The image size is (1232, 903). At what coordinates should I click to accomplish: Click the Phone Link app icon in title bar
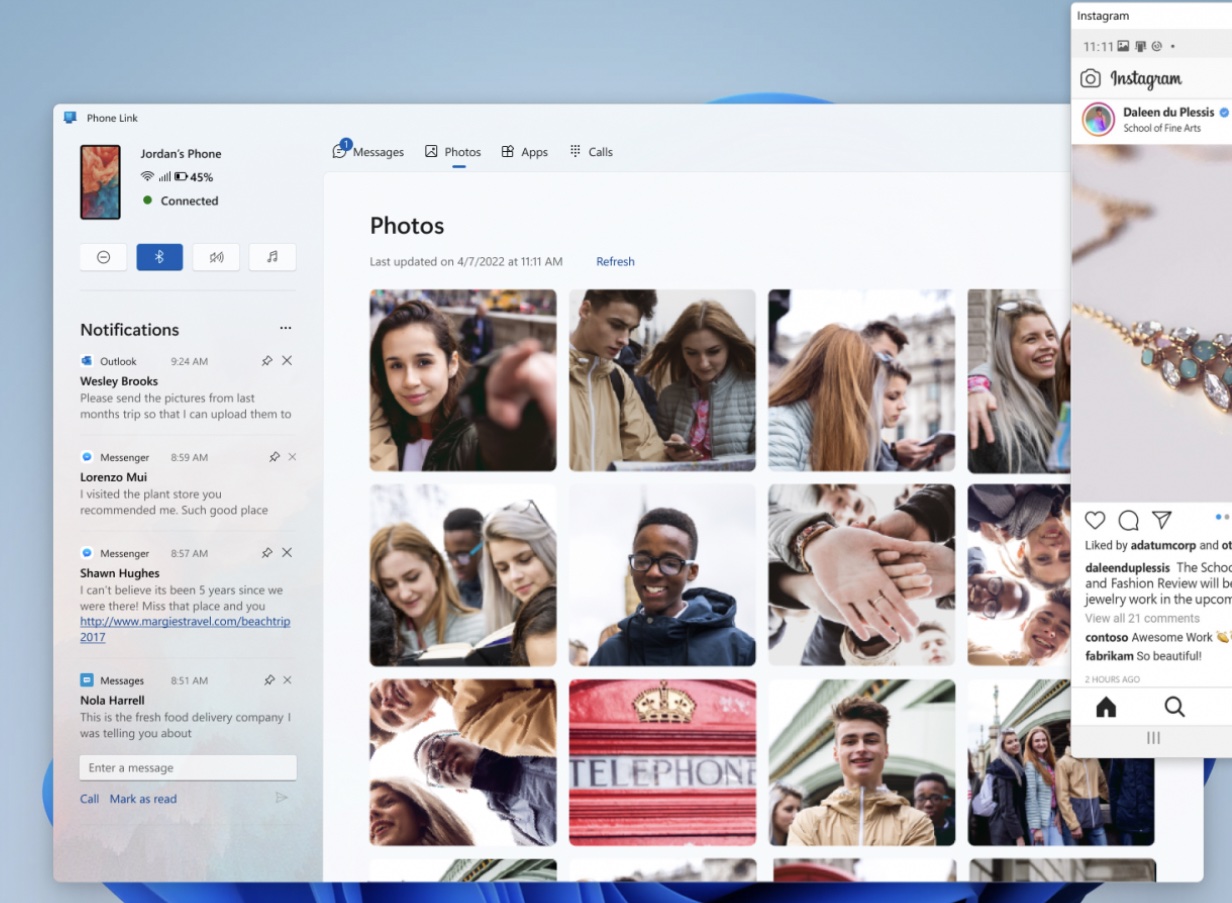coord(70,118)
